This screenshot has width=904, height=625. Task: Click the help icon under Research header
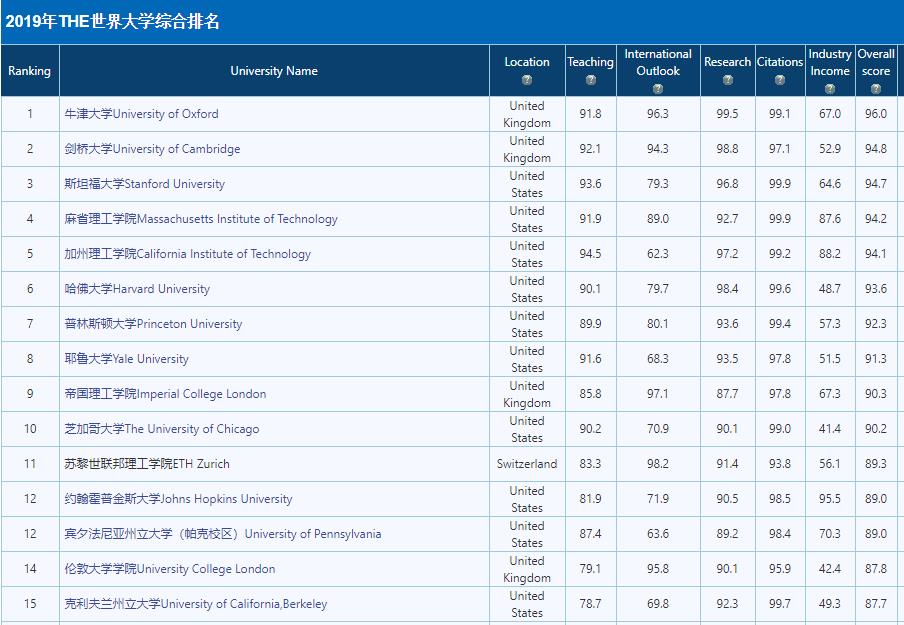click(x=727, y=80)
